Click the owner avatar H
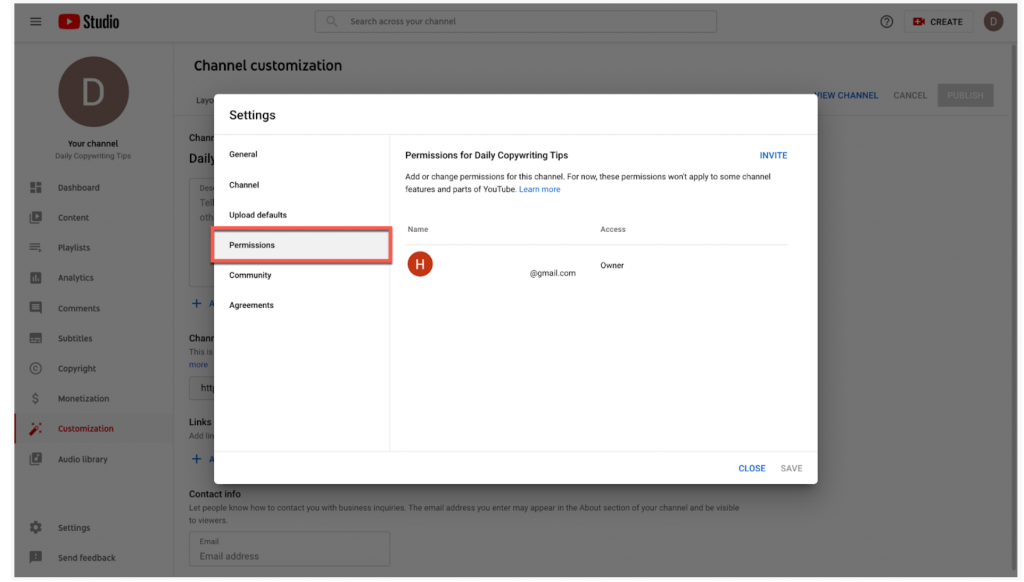The height and width of the screenshot is (582, 1024). point(420,264)
